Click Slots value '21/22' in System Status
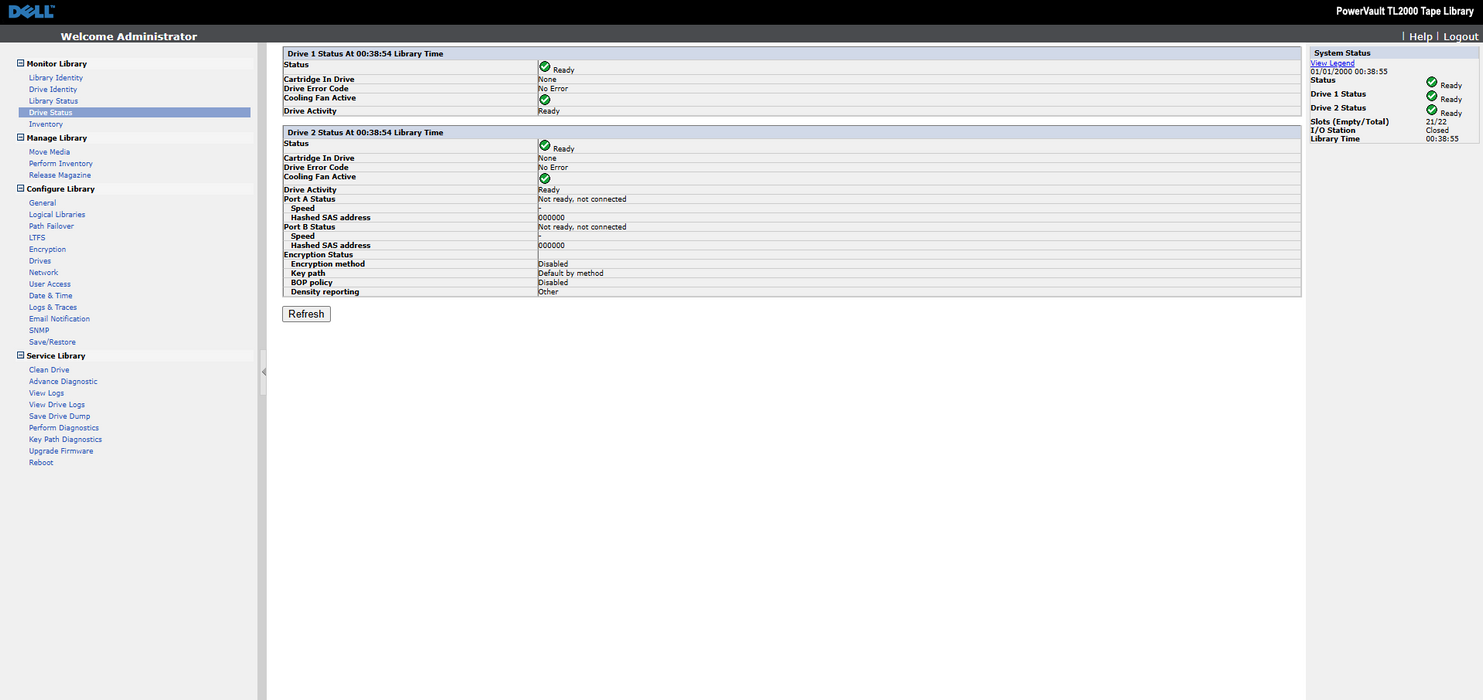 point(1436,122)
